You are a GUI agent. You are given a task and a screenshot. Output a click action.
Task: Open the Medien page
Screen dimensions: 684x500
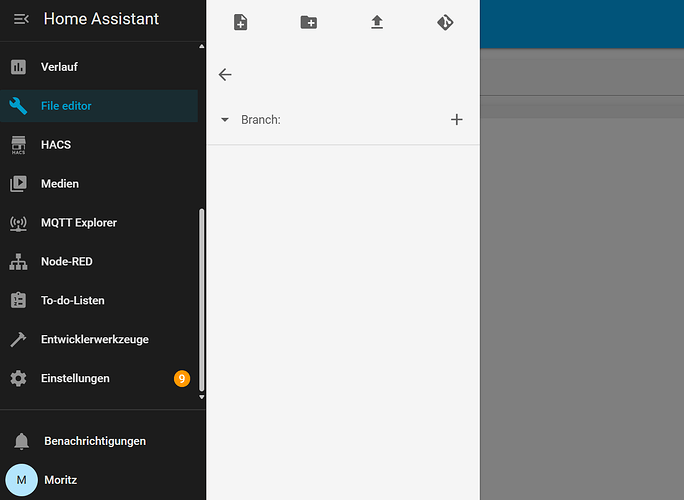[x=99, y=183]
